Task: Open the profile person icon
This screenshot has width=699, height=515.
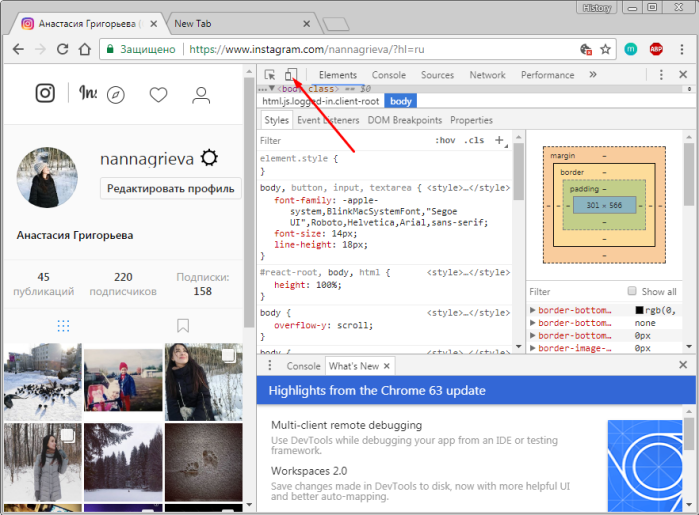Action: coord(201,95)
